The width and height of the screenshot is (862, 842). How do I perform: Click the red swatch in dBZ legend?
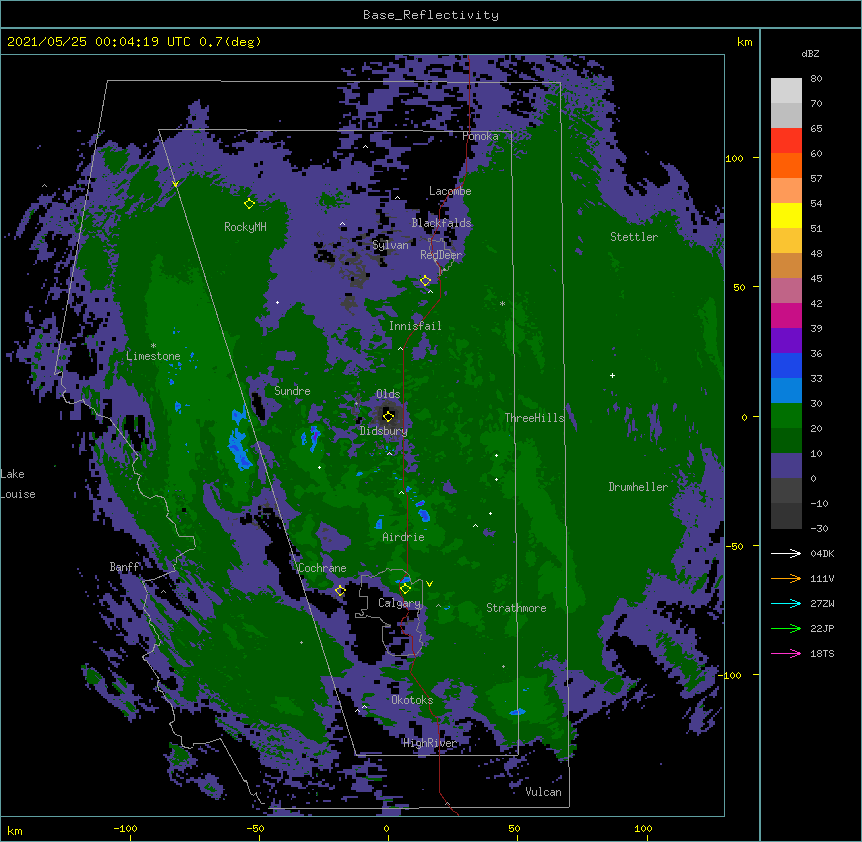point(786,140)
